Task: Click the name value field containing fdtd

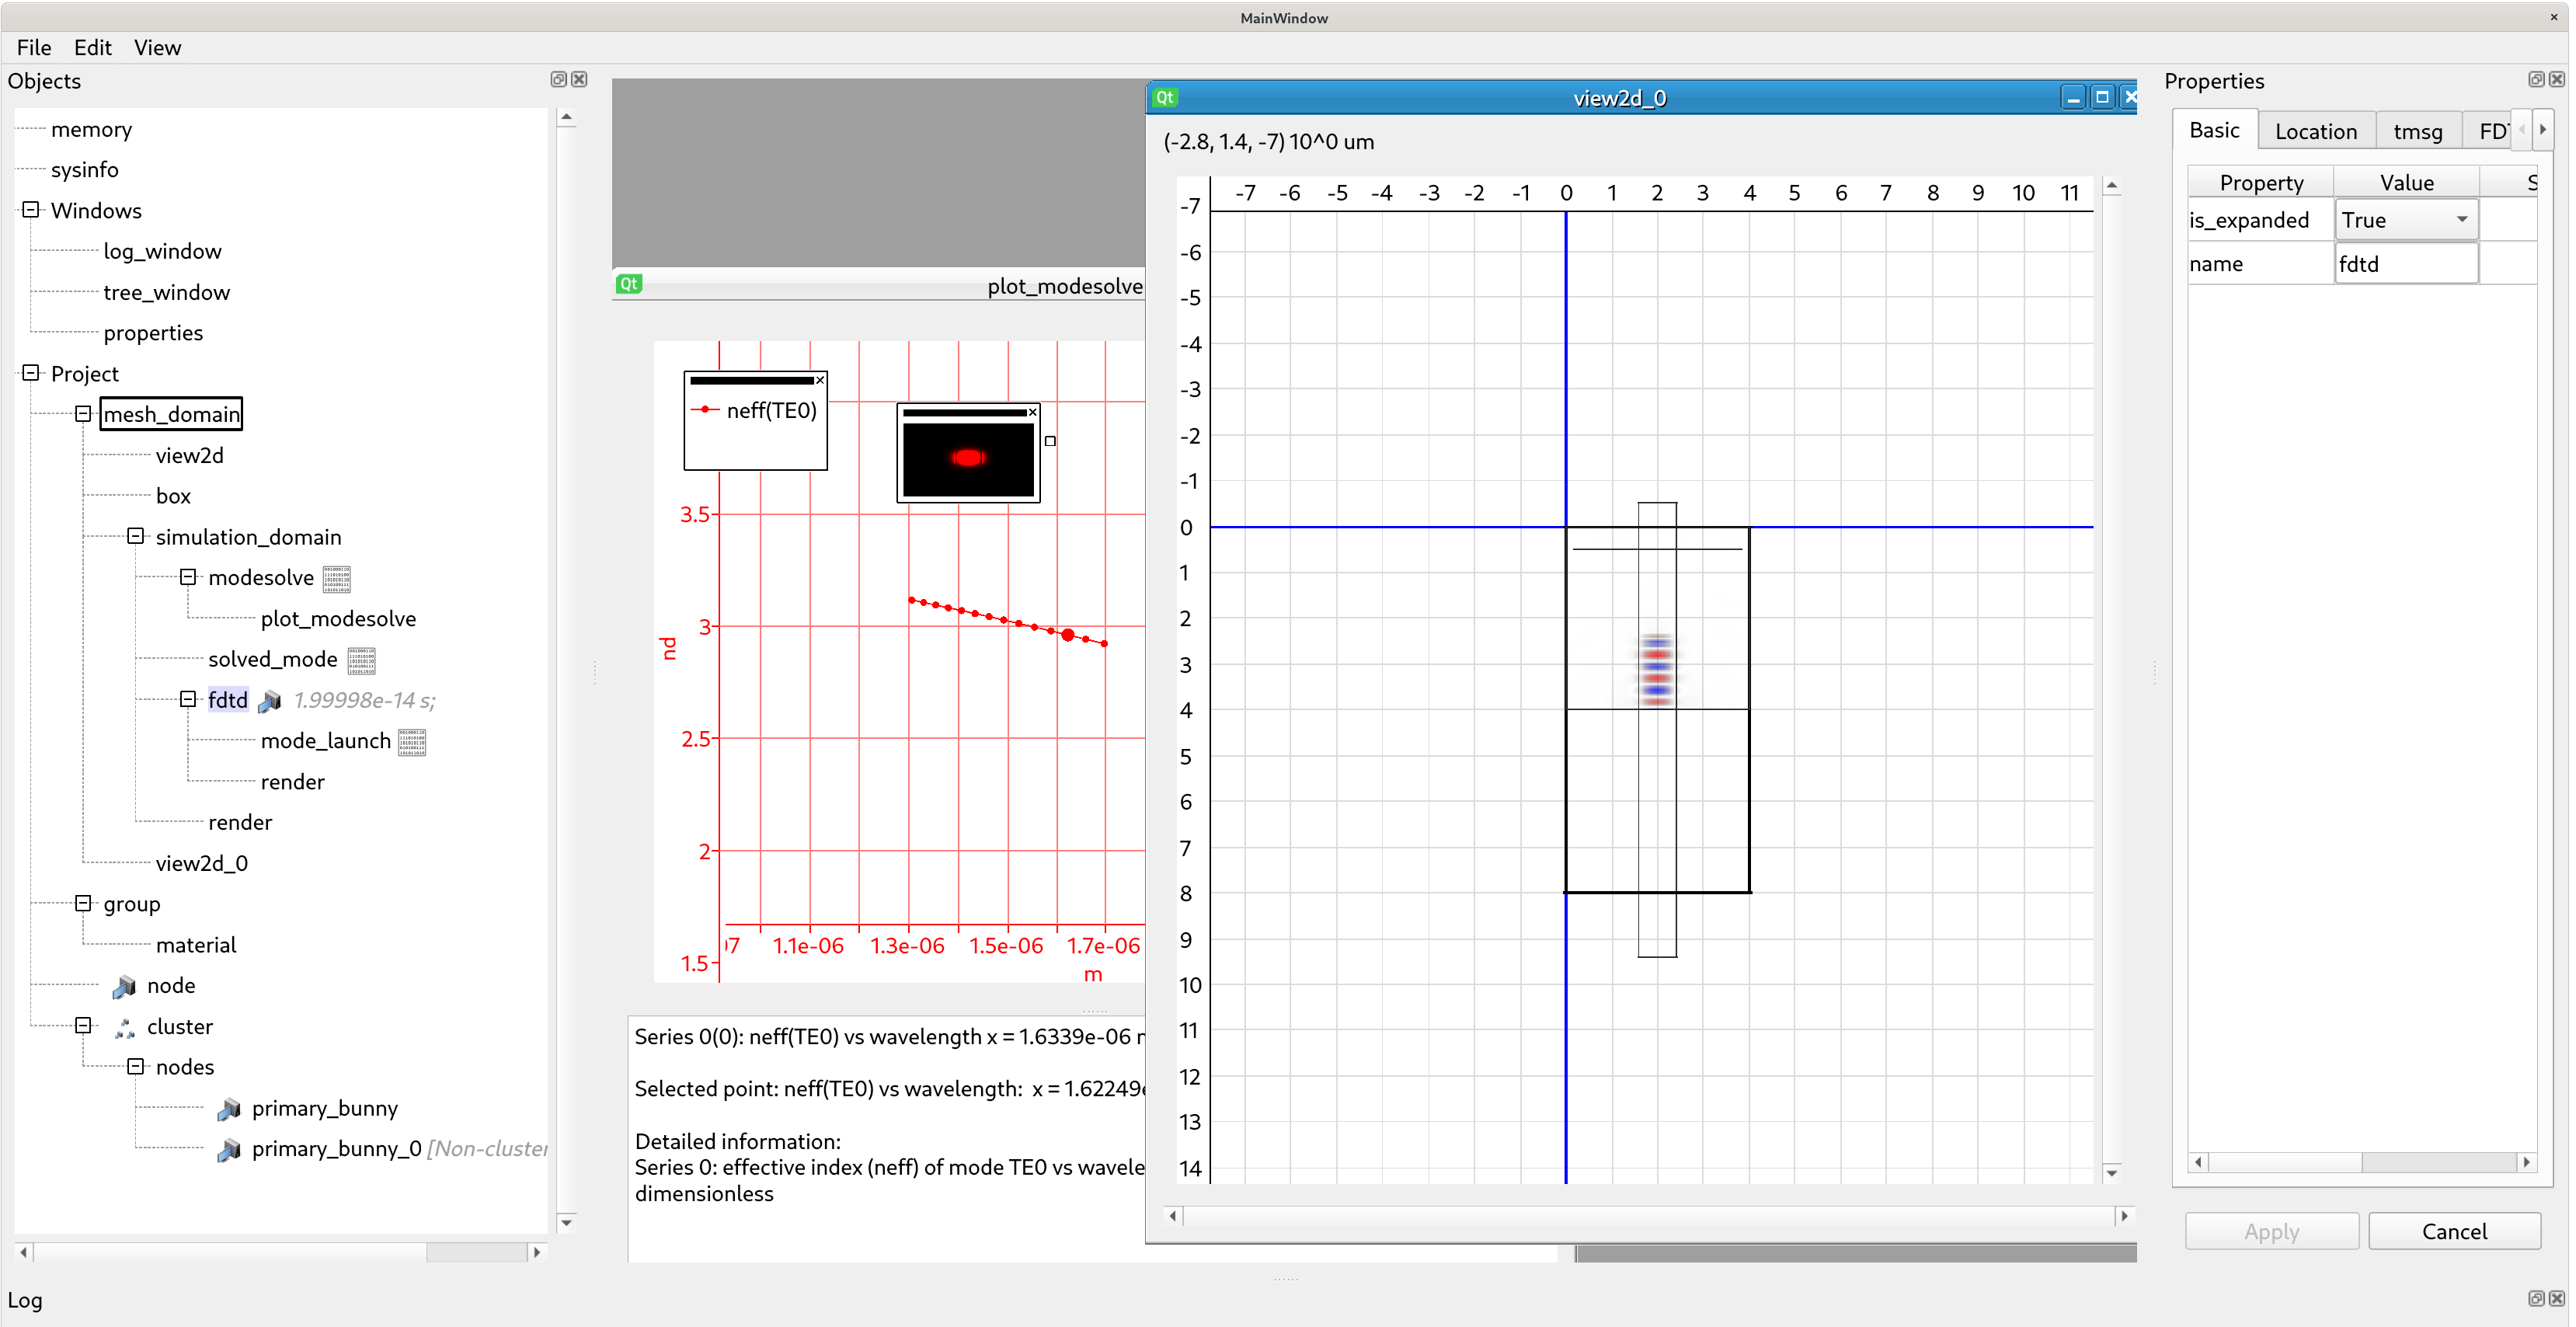Action: pos(2405,264)
